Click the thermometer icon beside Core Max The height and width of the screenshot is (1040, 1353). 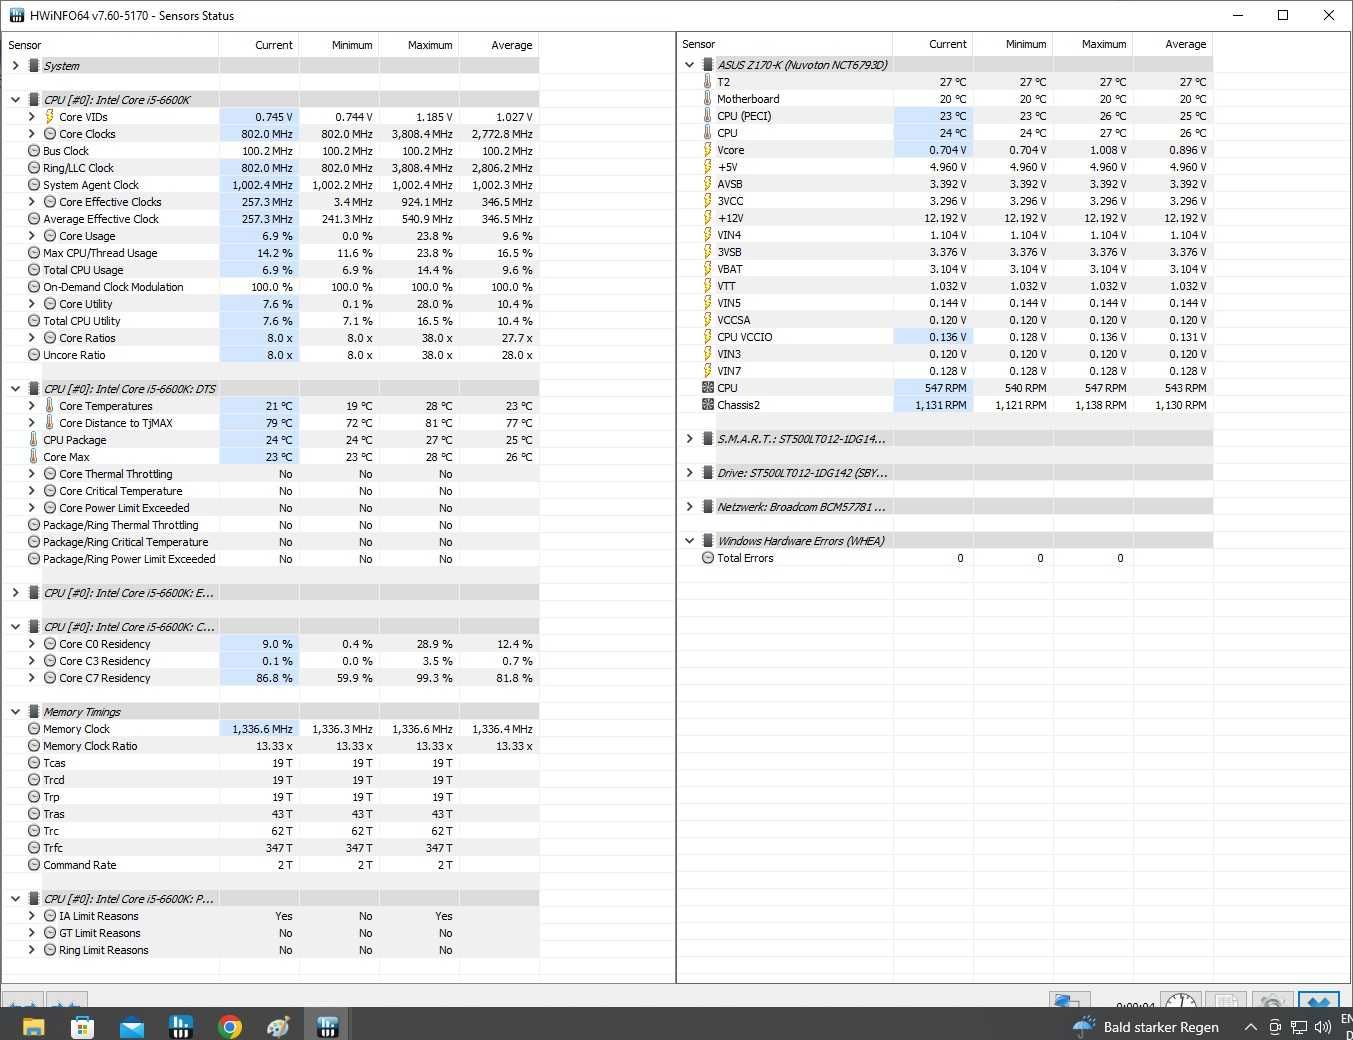(x=33, y=457)
